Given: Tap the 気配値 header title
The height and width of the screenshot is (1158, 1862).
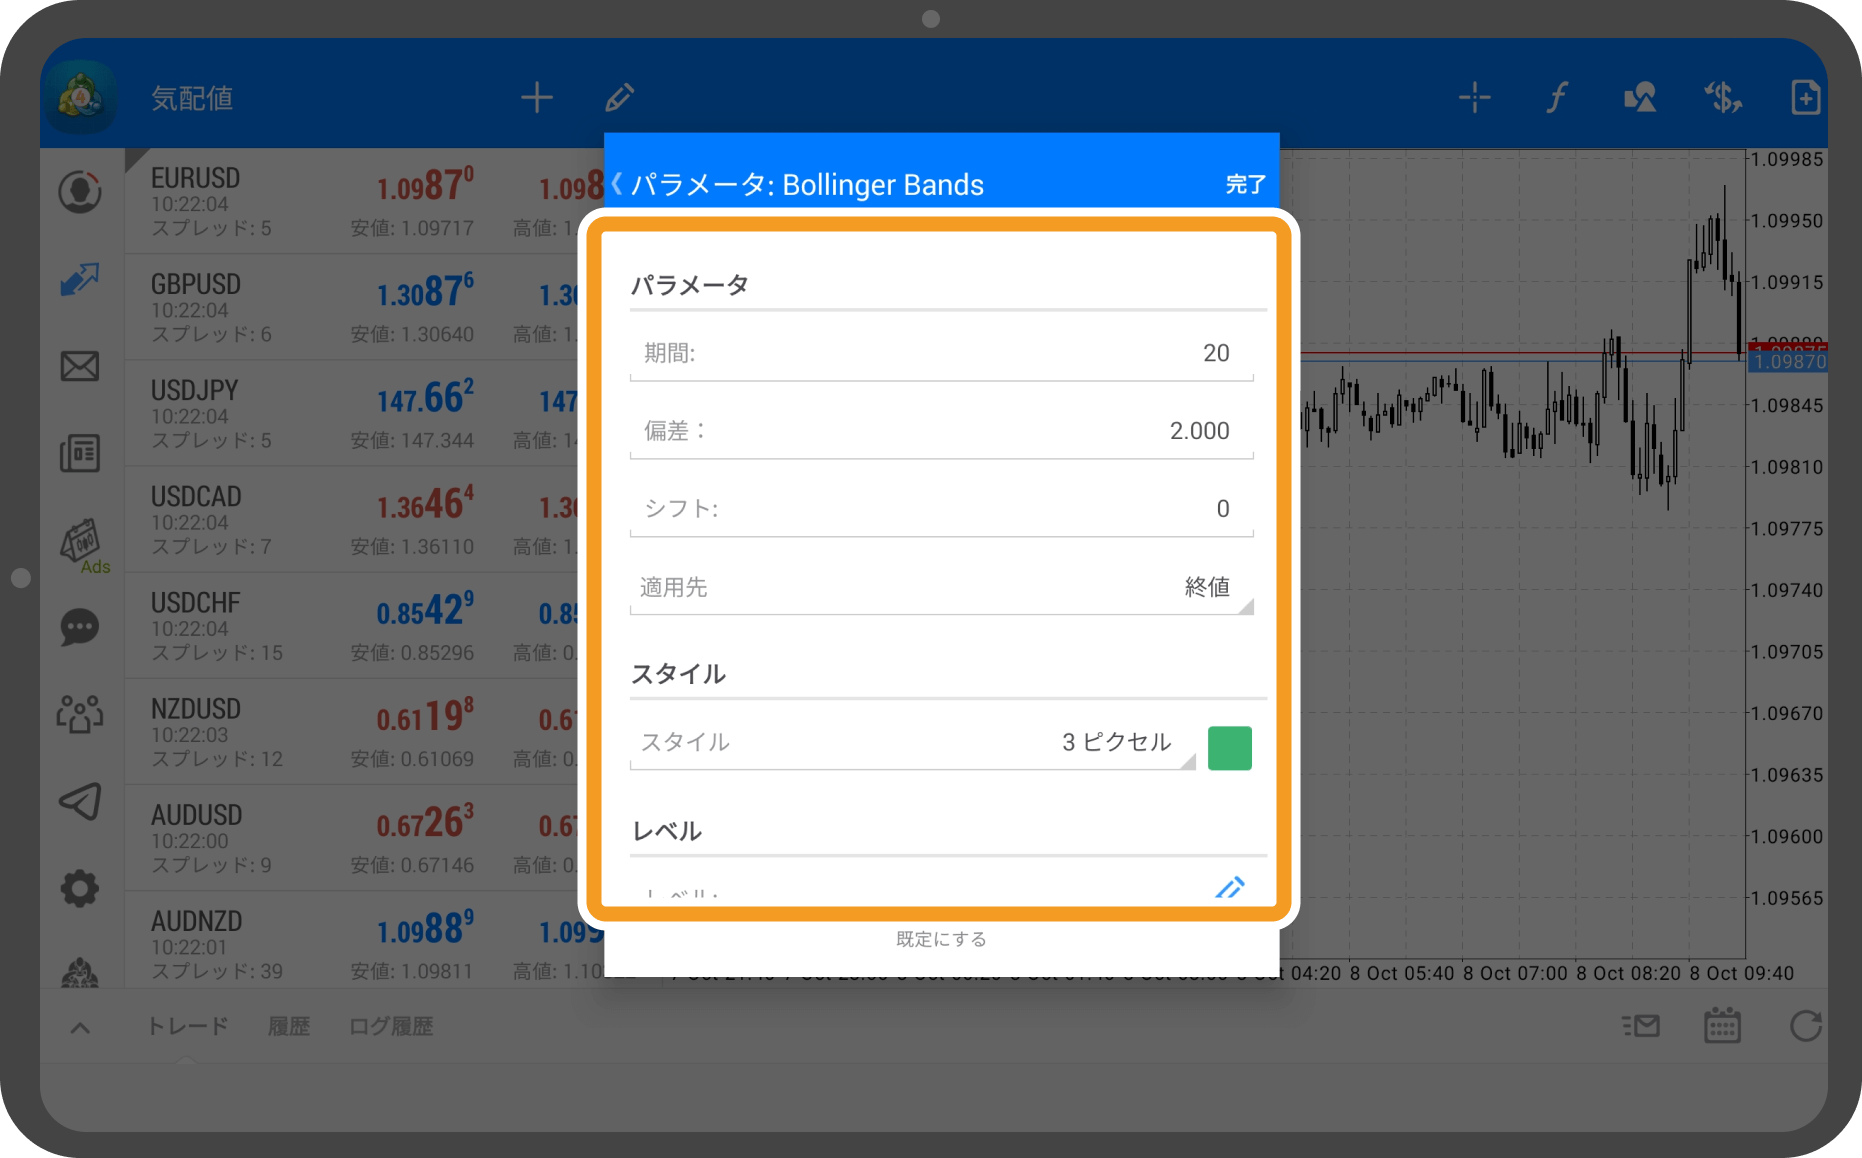Looking at the screenshot, I should point(192,98).
